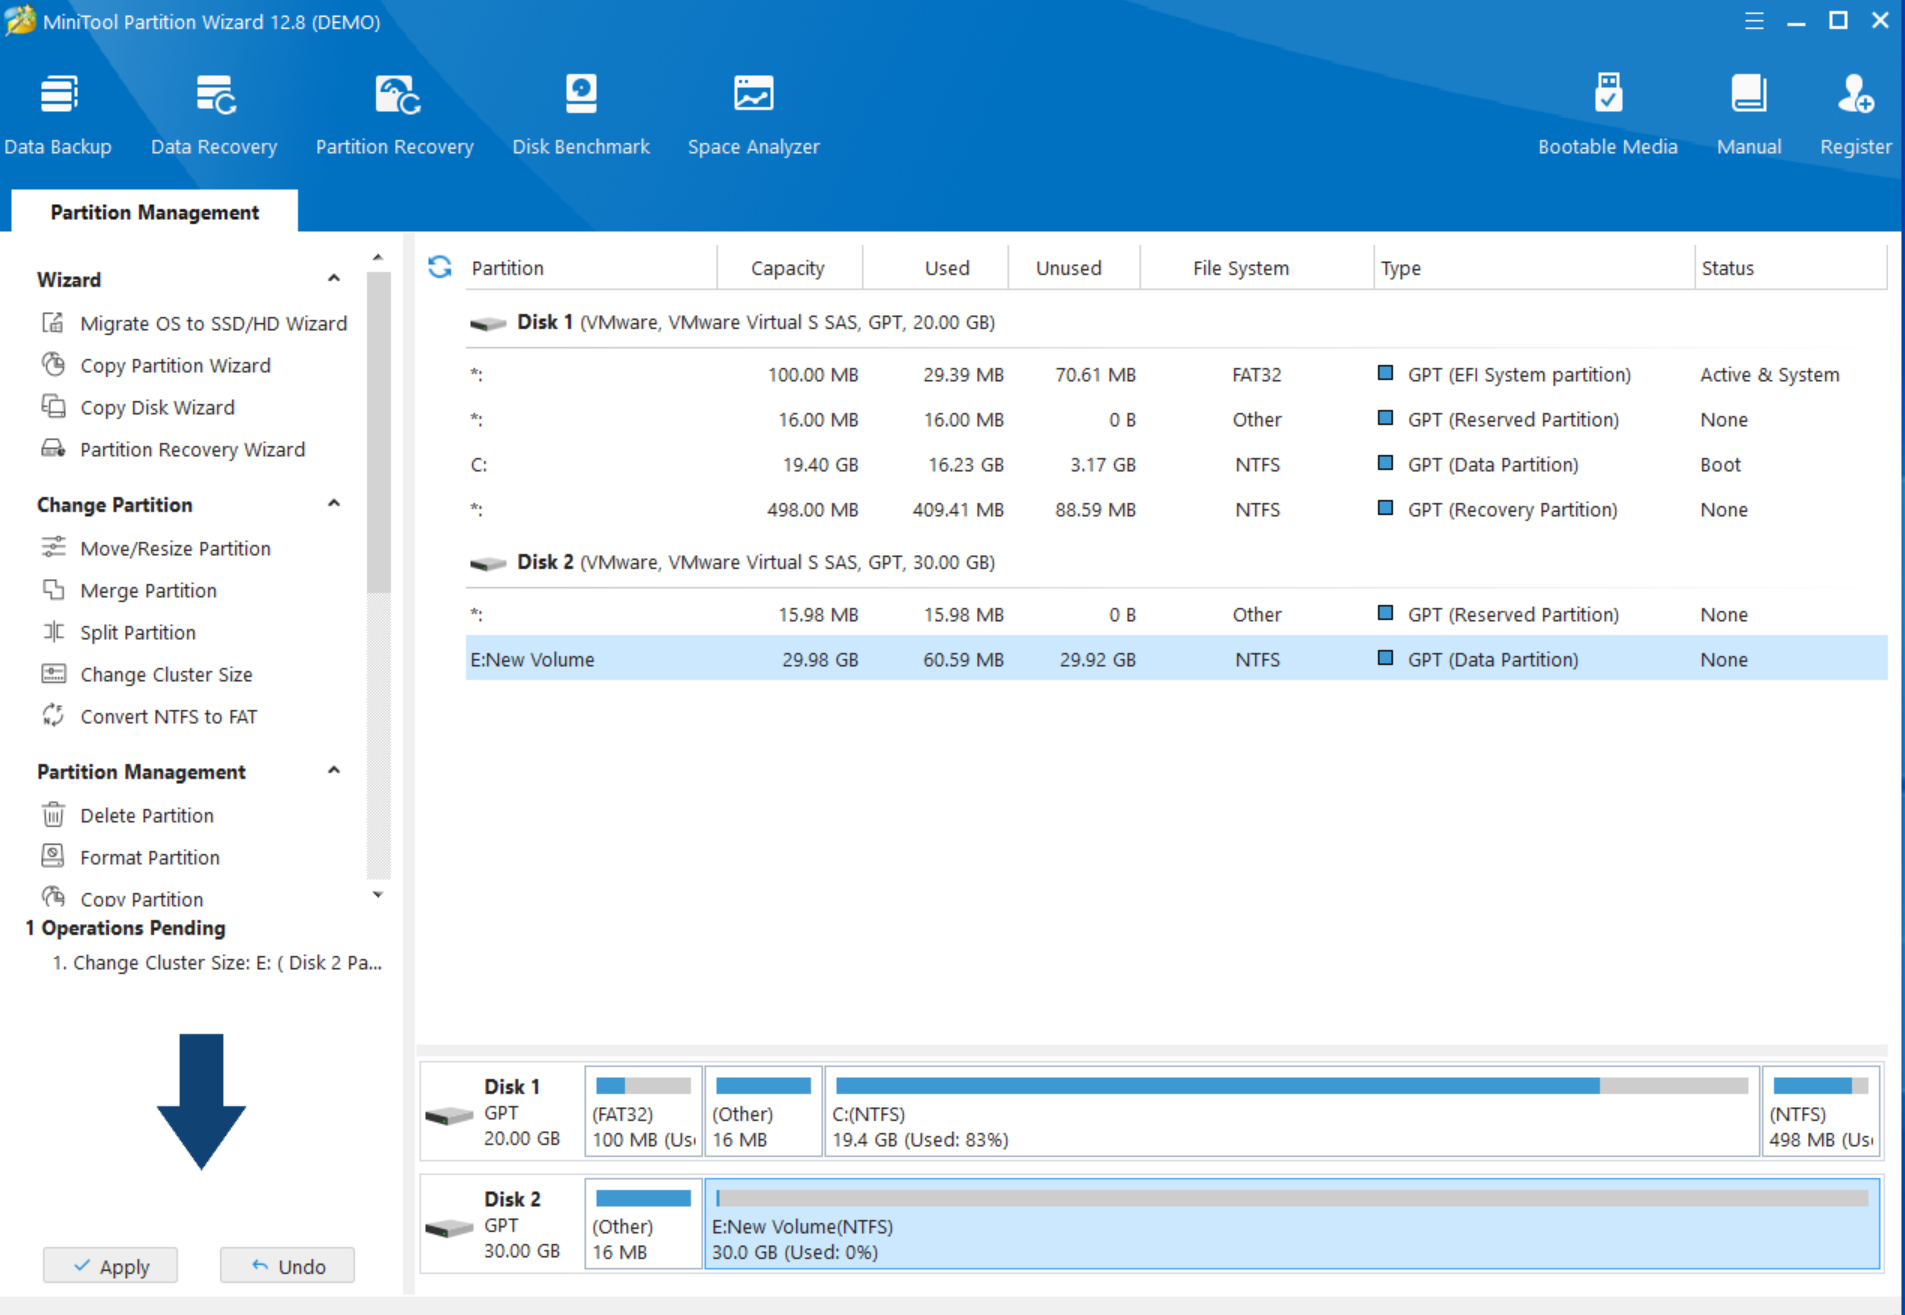Select the 100.00 MB EFI System partition row
1905x1315 pixels.
pyautogui.click(x=1176, y=374)
